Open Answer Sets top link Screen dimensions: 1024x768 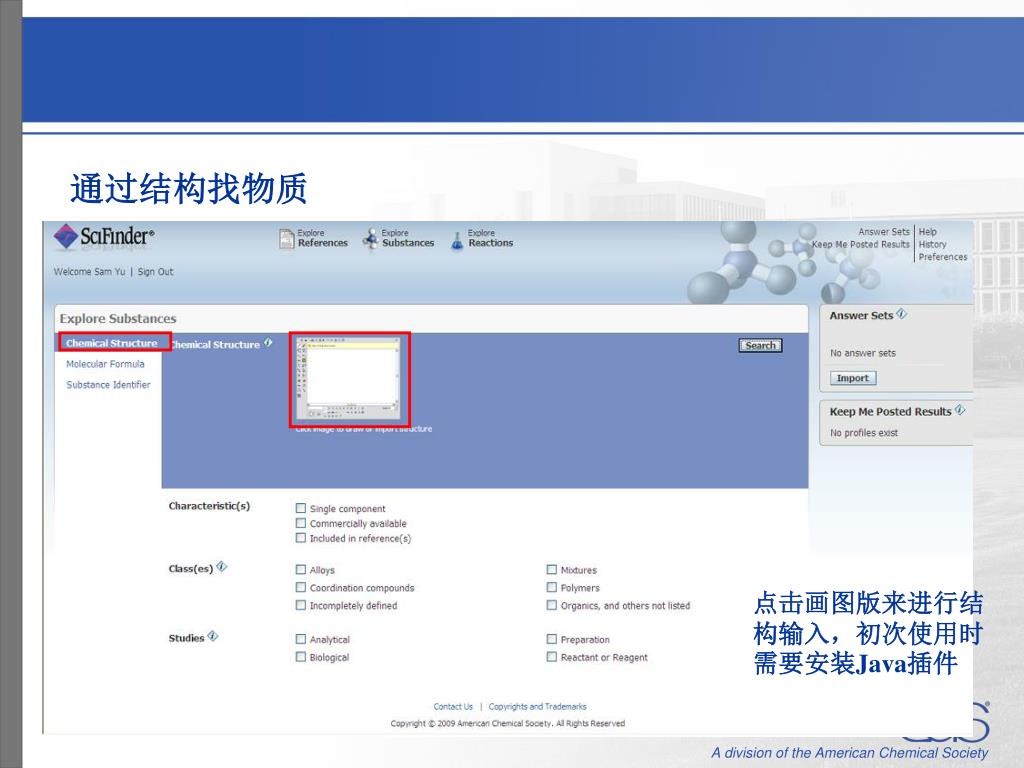tap(884, 232)
